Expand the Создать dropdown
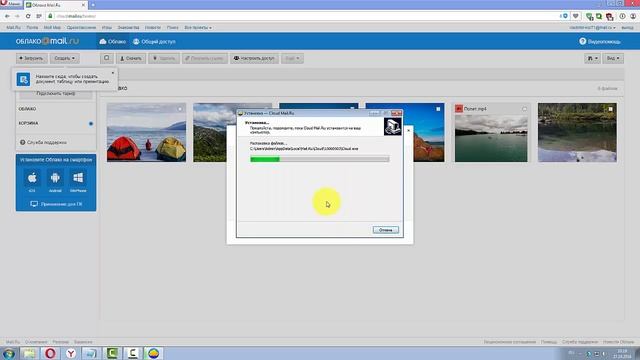Viewport: 640px width, 360px height. tap(64, 58)
